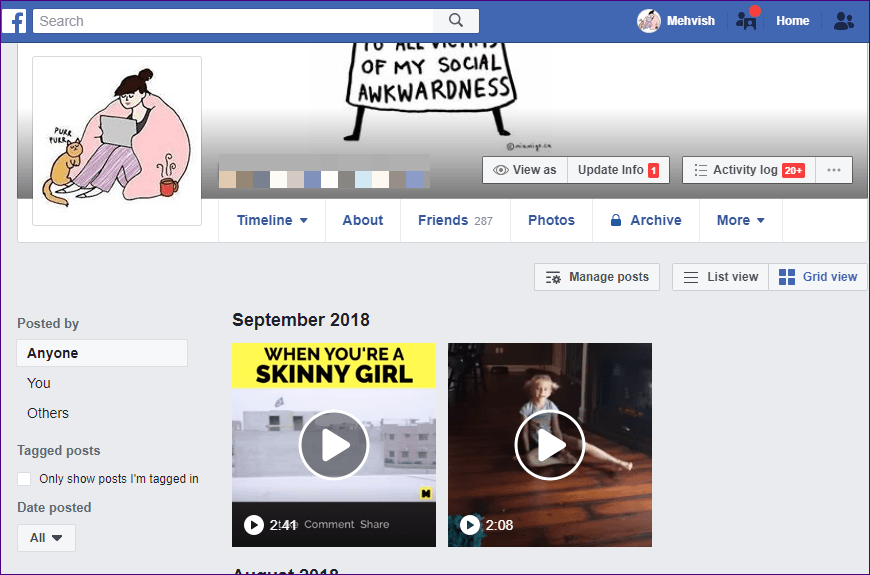Open the Date posted All dropdown
This screenshot has width=870, height=575.
click(46, 538)
